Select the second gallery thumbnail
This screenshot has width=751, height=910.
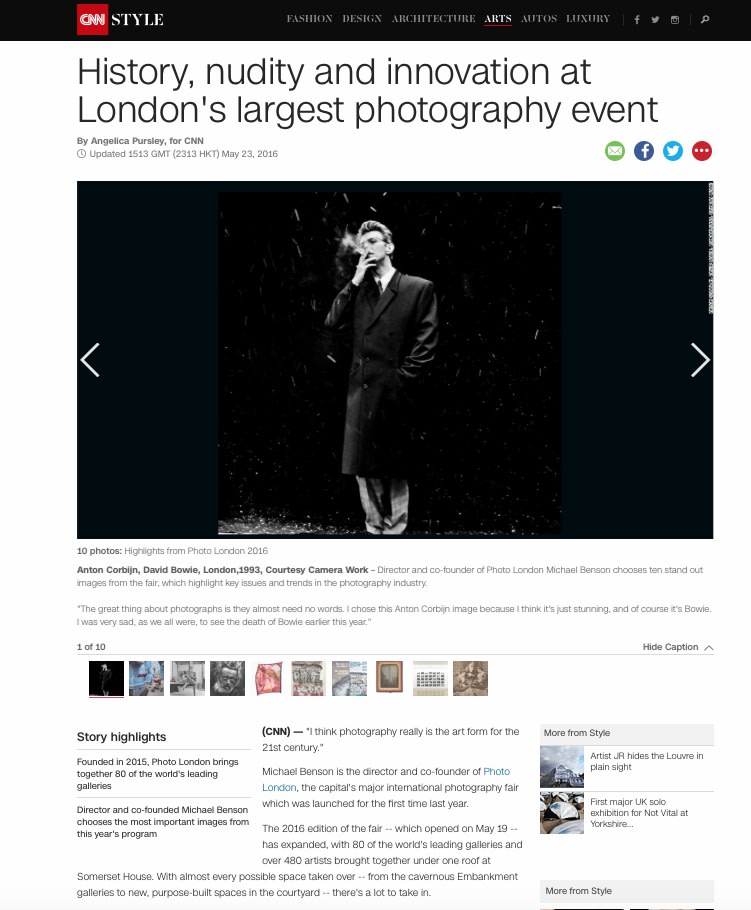click(x=146, y=678)
